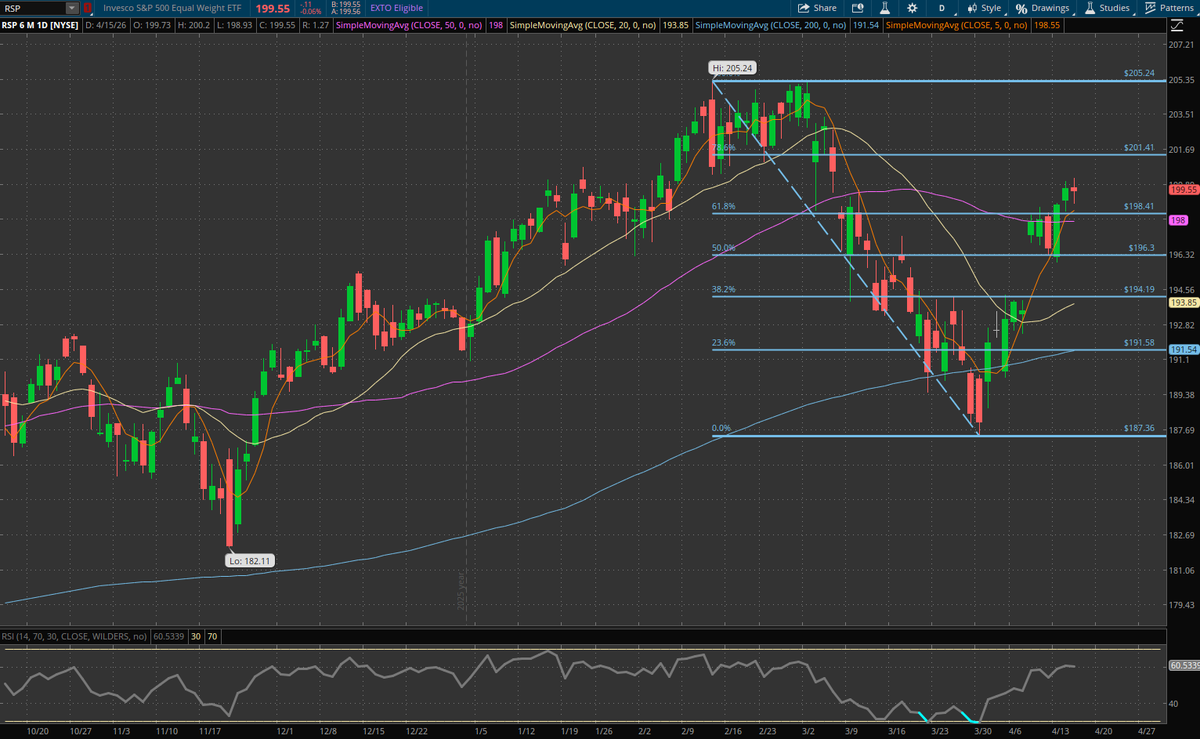Click the RSI overbought 70 value box
Image resolution: width=1200 pixels, height=739 pixels.
tap(214, 635)
